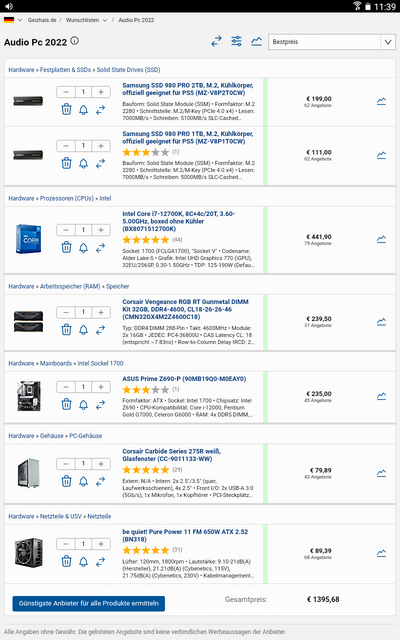The height and width of the screenshot is (640, 400).
Task: Swap the Corsair Vengeance RAM product
Action: point(100,329)
